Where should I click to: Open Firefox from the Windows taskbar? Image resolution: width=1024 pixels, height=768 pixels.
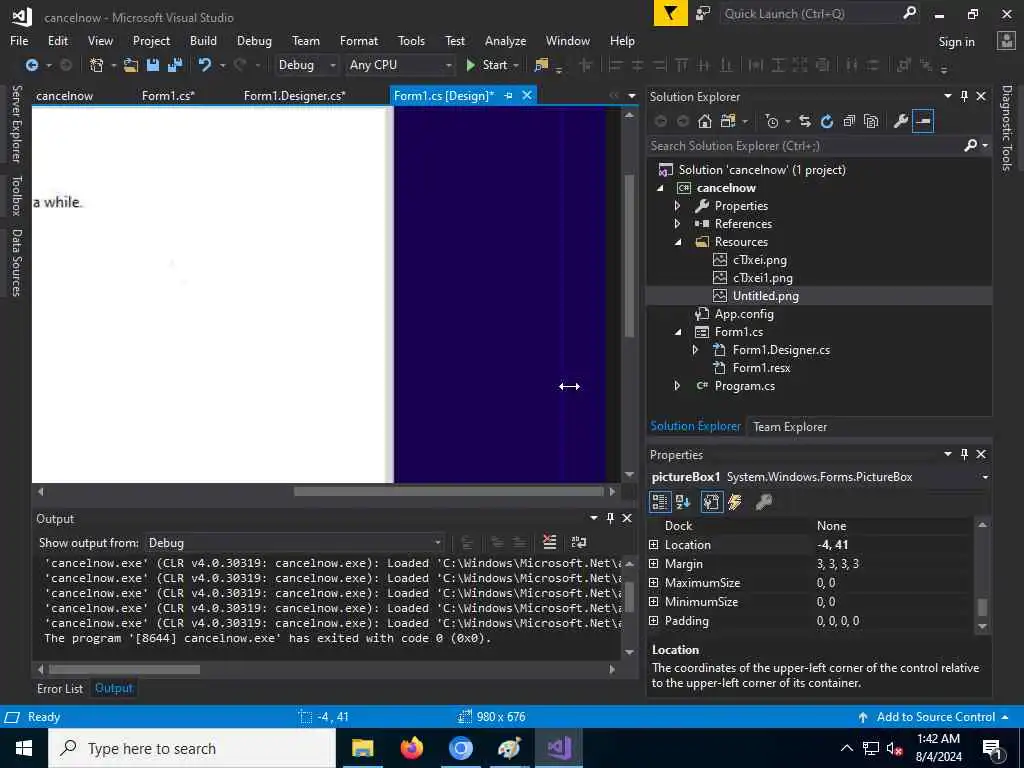(411, 748)
